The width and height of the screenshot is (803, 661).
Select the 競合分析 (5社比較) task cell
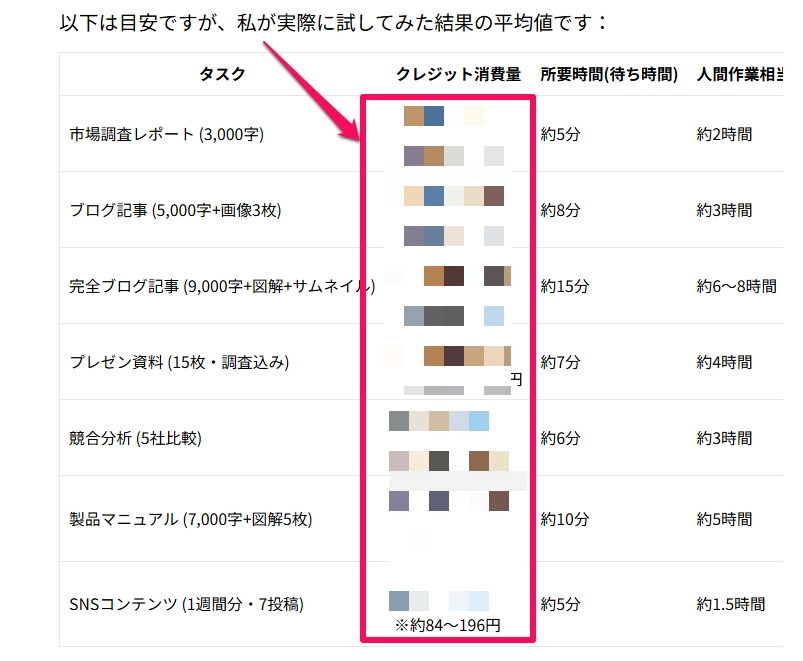pyautogui.click(x=139, y=438)
